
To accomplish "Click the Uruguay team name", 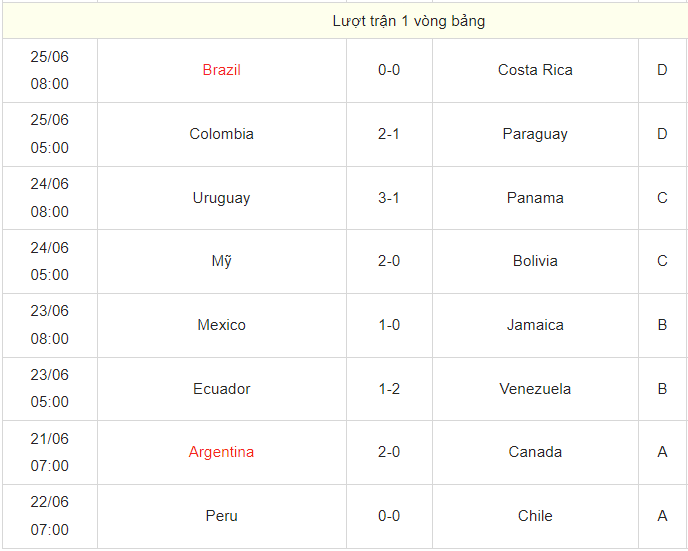I will click(221, 198).
